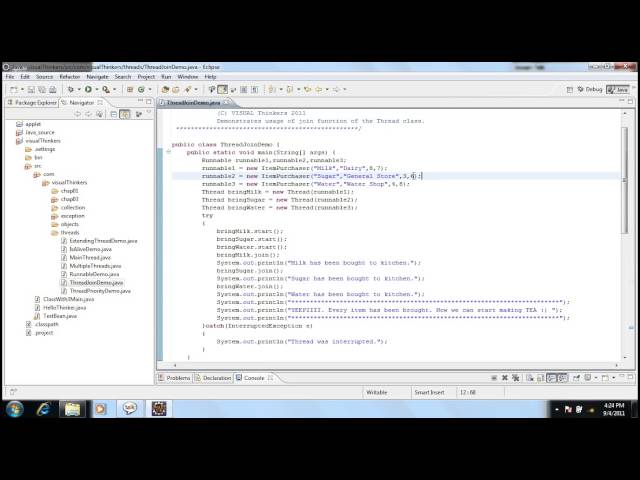Click the Last Edit Location icon
The width and height of the screenshot is (640, 480).
pos(307,89)
